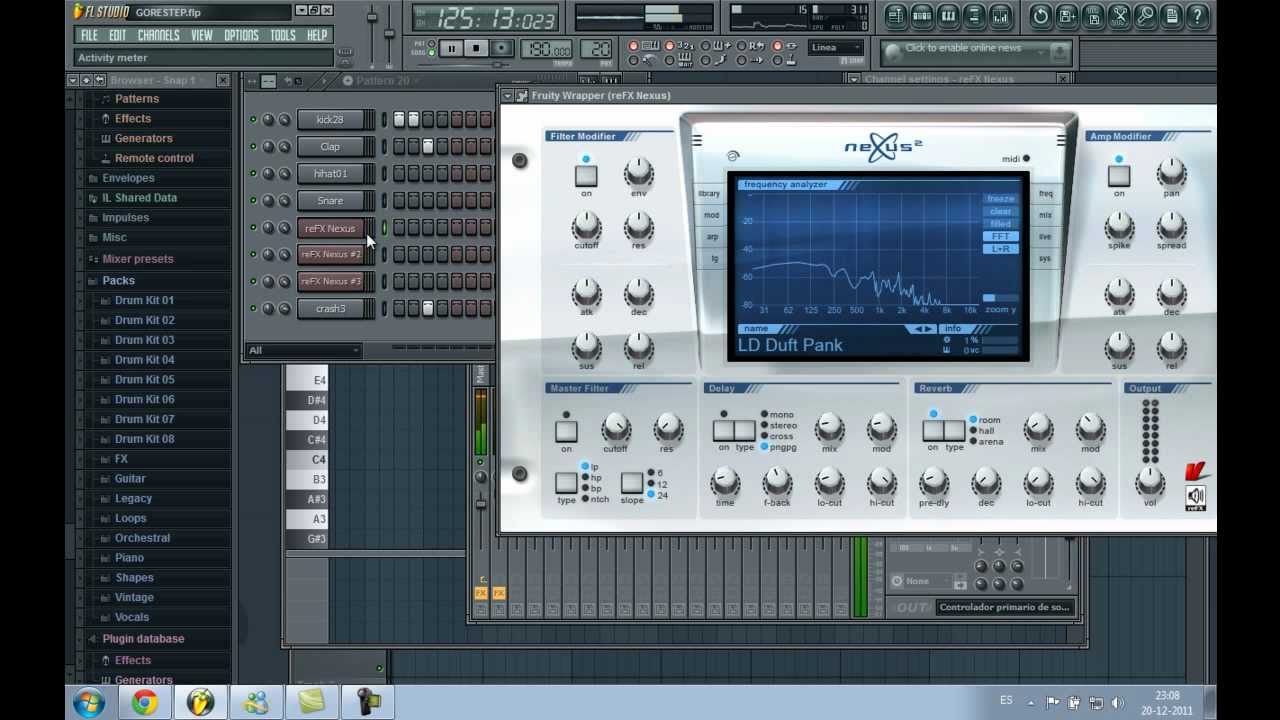The width and height of the screenshot is (1280, 720).
Task: Enable the Master Filter on switch
Action: coord(566,431)
